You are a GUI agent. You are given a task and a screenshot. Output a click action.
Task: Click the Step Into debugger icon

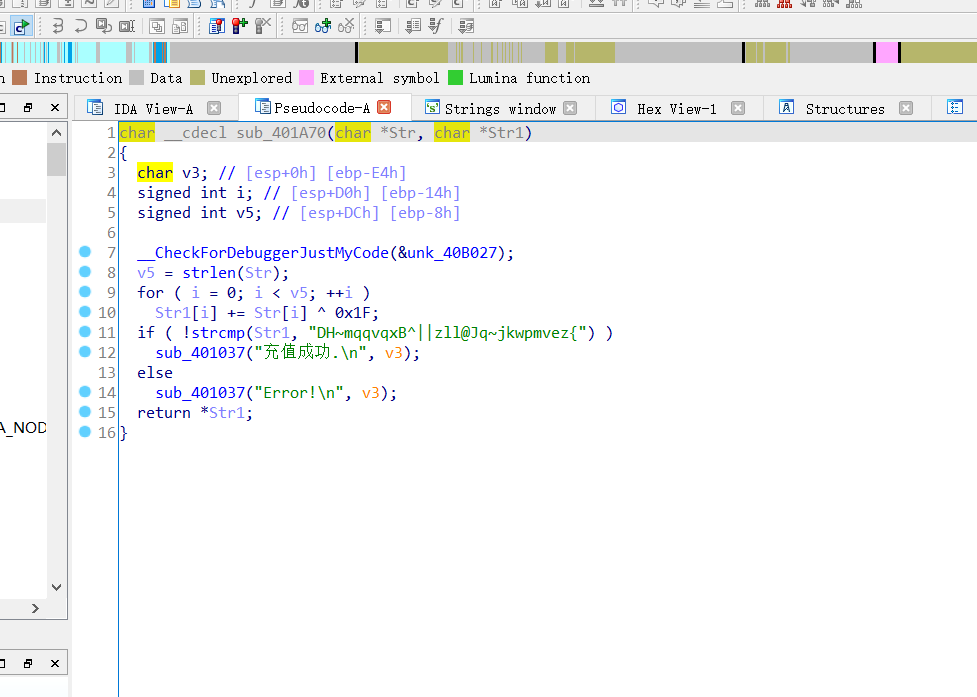click(58, 26)
